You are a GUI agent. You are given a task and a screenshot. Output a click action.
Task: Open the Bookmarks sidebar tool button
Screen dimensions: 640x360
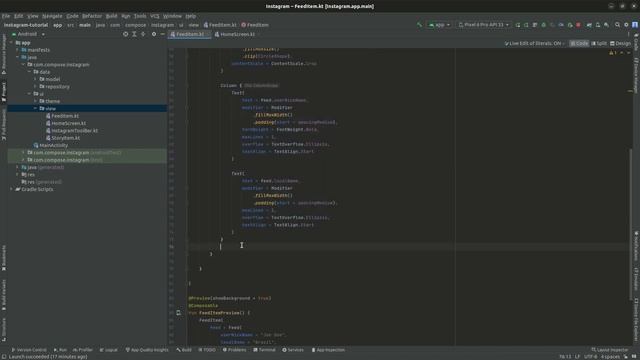tap(4, 258)
